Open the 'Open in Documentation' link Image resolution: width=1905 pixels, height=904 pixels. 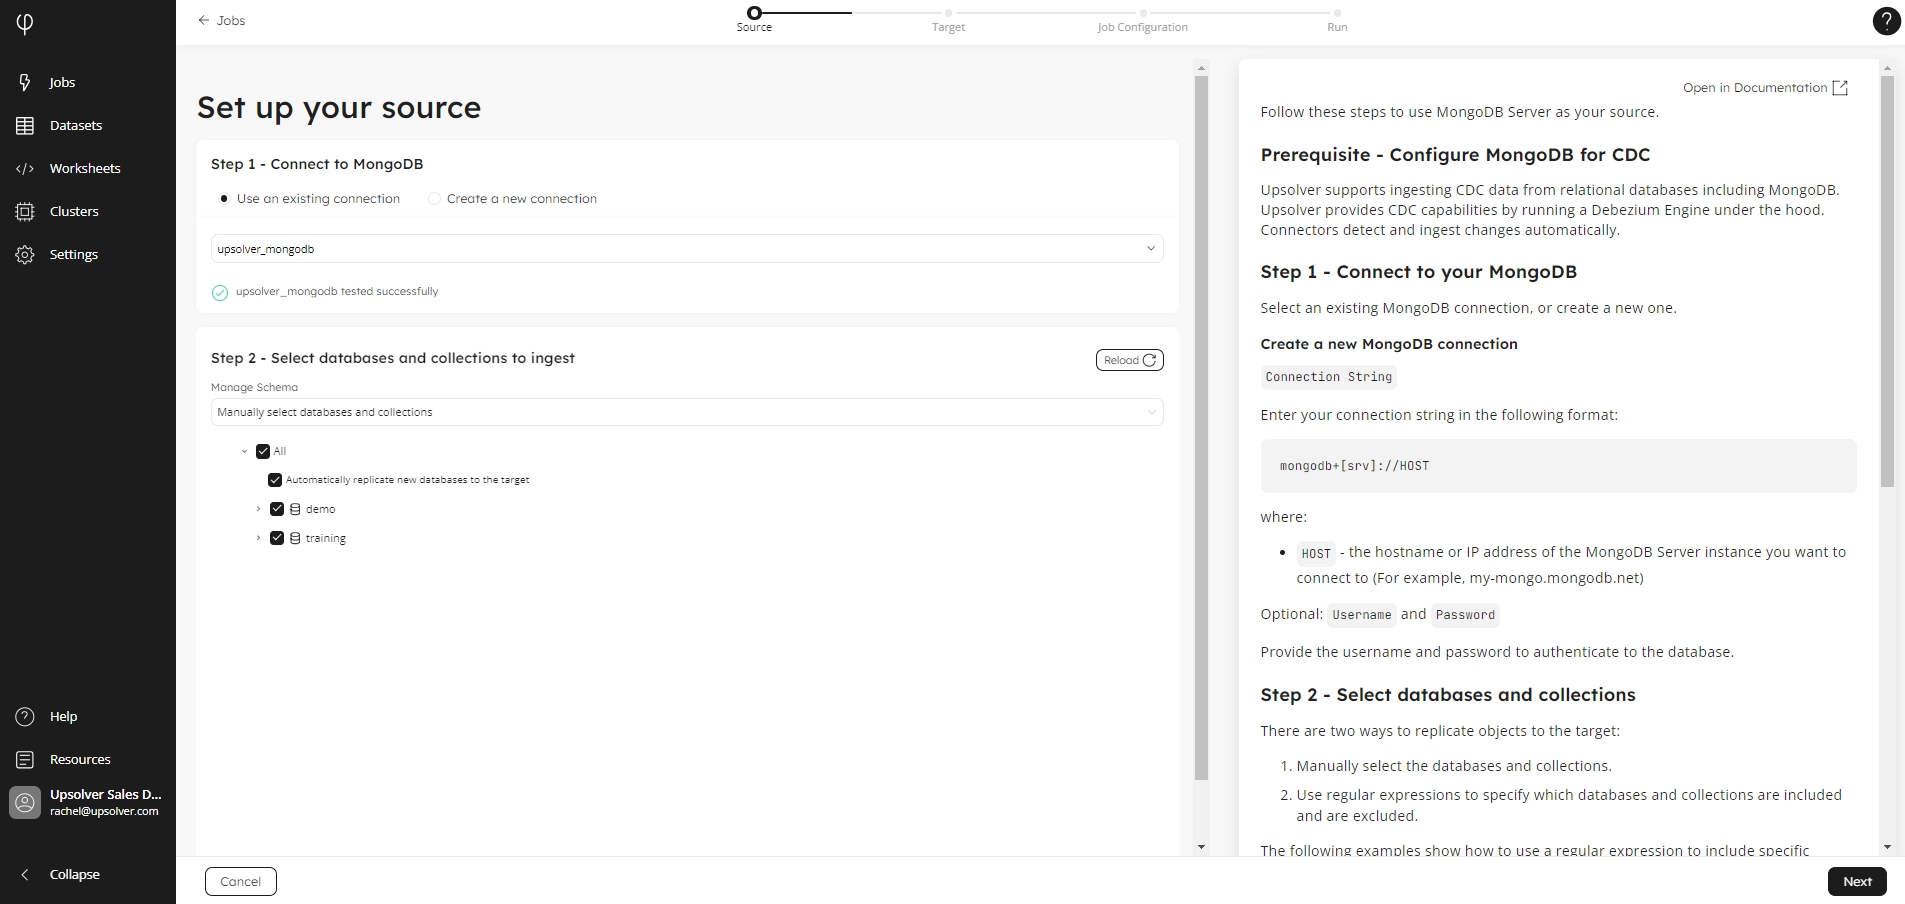coord(1765,88)
